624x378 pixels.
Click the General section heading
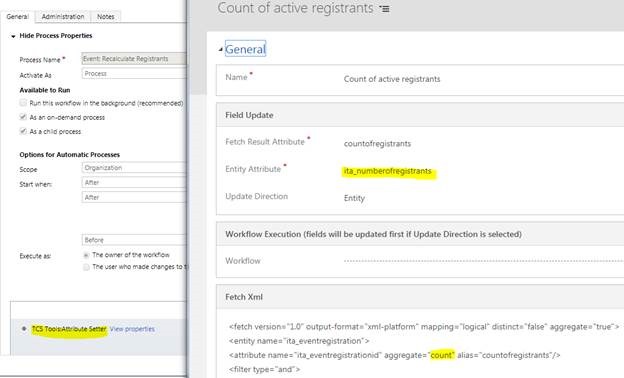pyautogui.click(x=245, y=49)
